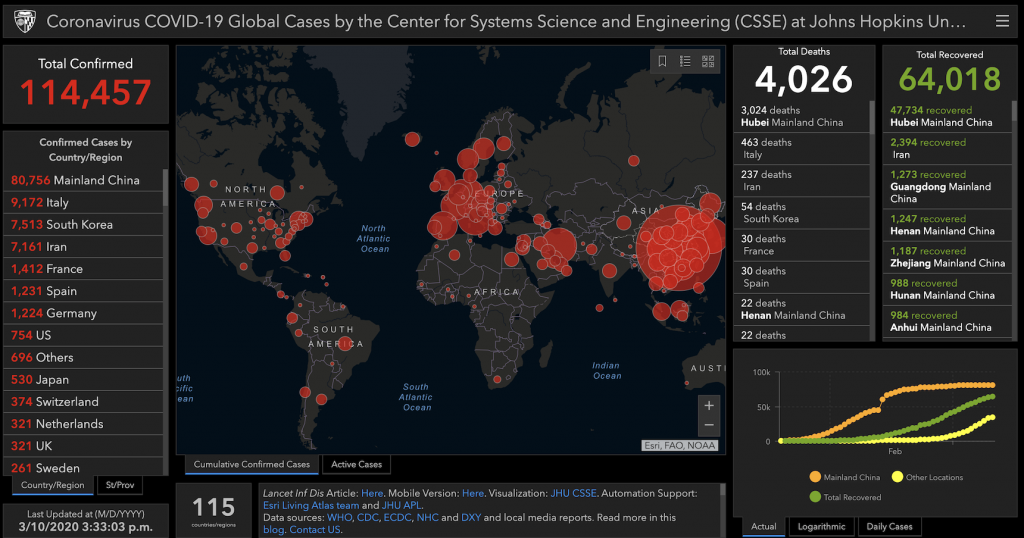Click Italy 463 deaths entry
This screenshot has height=538, width=1024.
click(801, 149)
